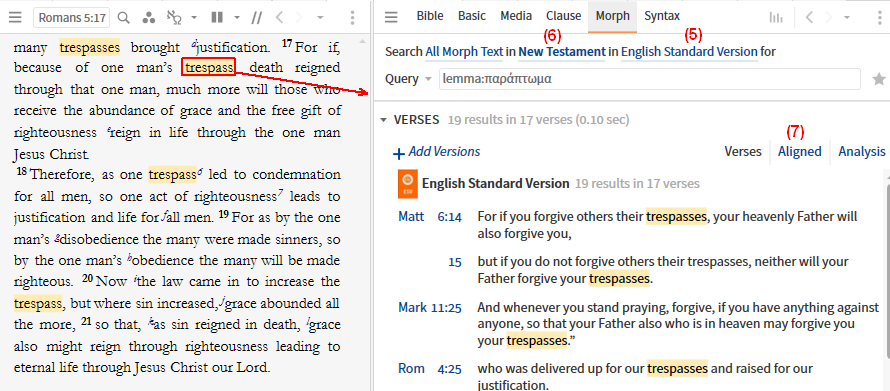Open the dropdown arrow next to parallel resources

point(237,18)
